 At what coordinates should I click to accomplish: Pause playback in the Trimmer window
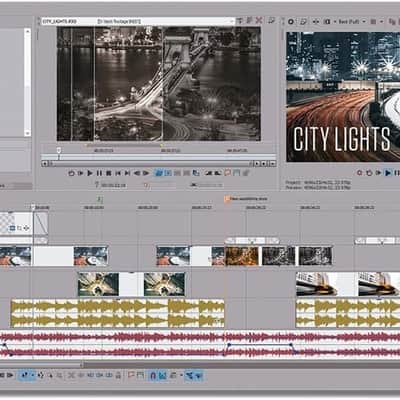pyautogui.click(x=99, y=173)
